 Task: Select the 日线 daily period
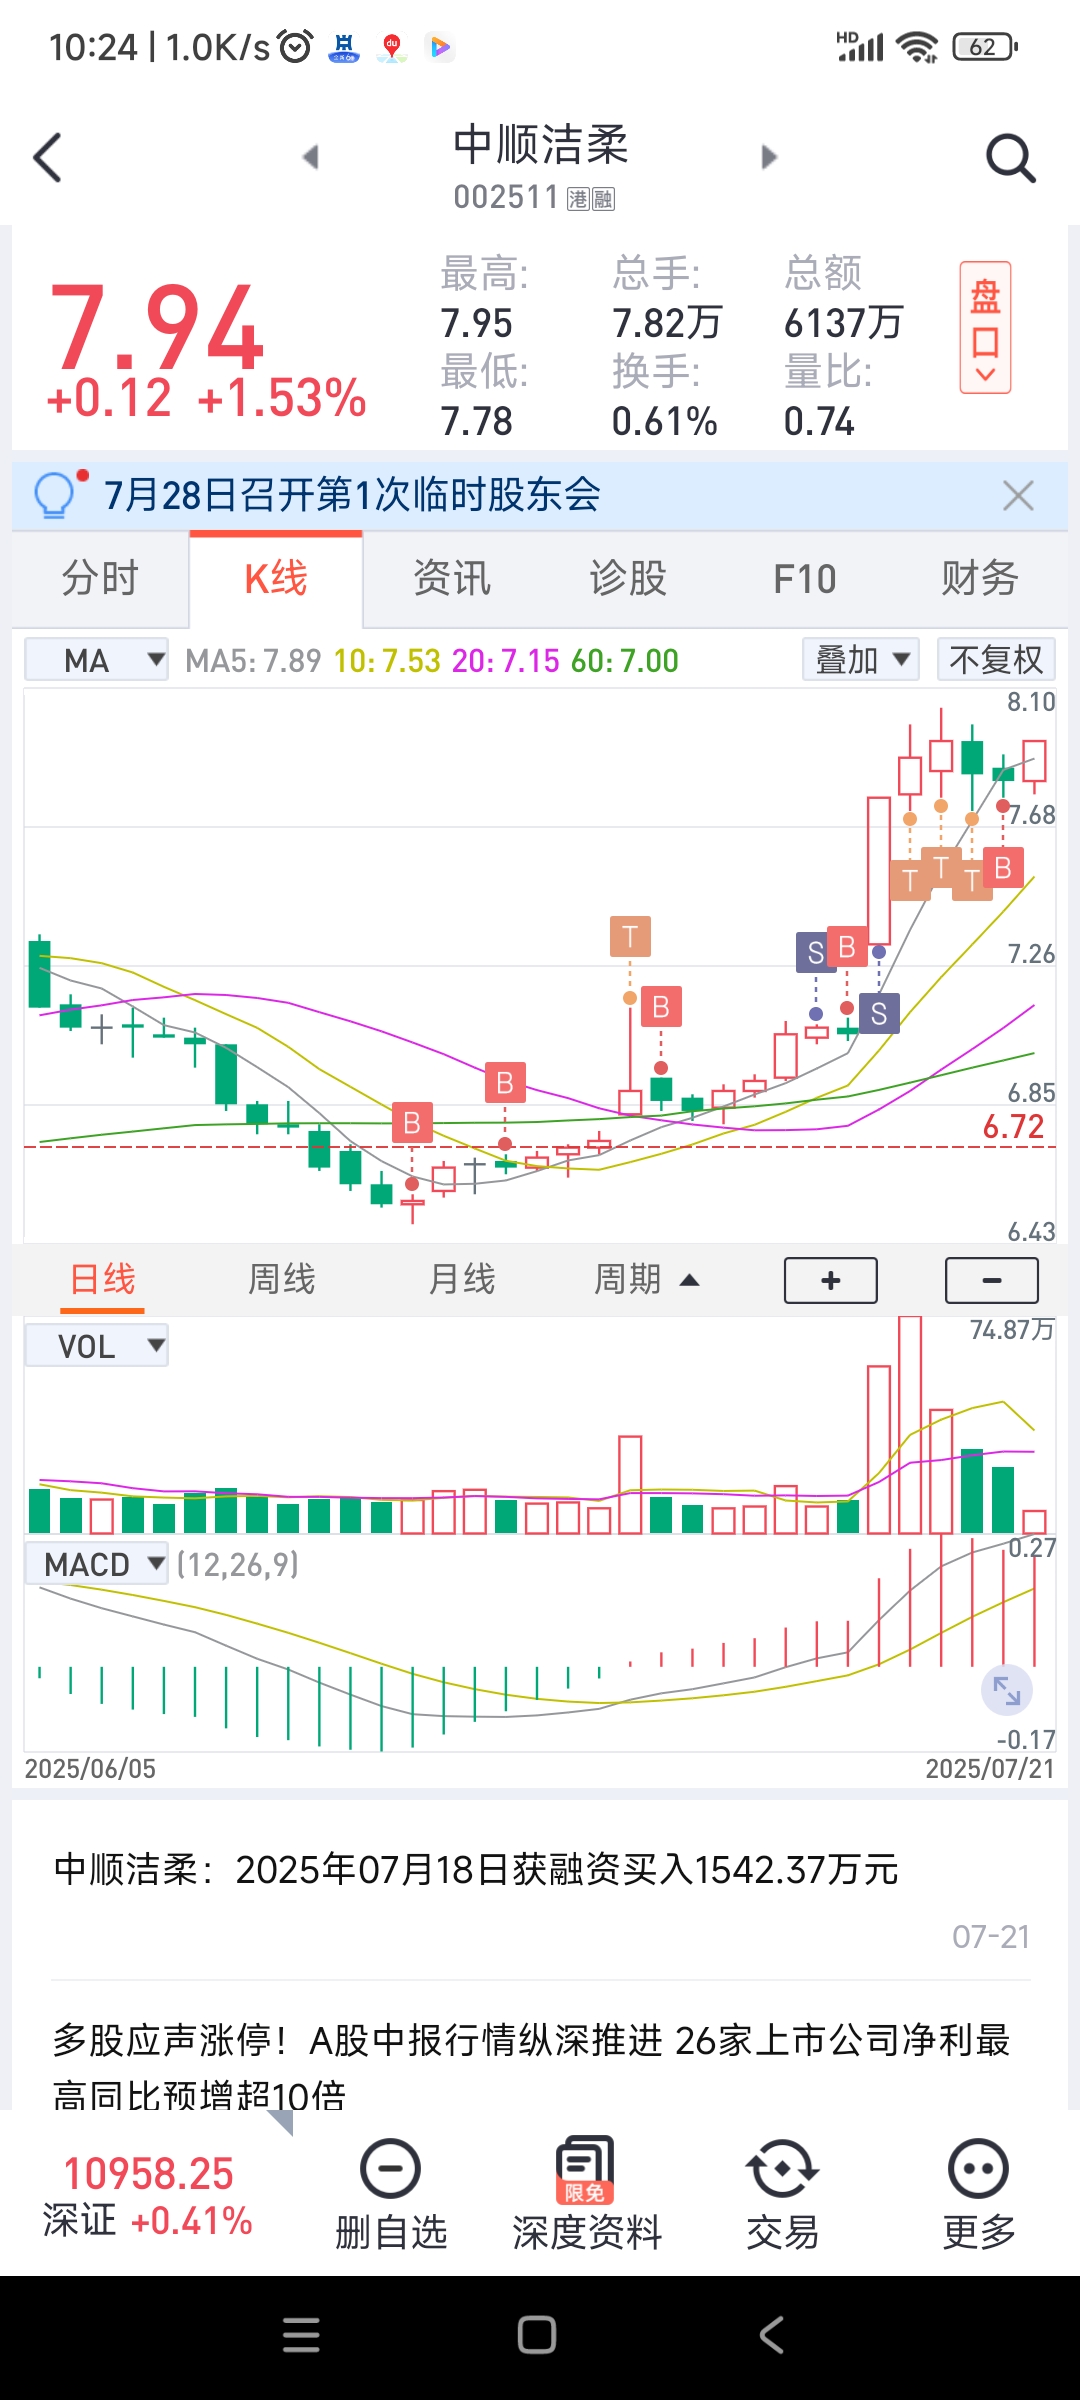tap(102, 1280)
